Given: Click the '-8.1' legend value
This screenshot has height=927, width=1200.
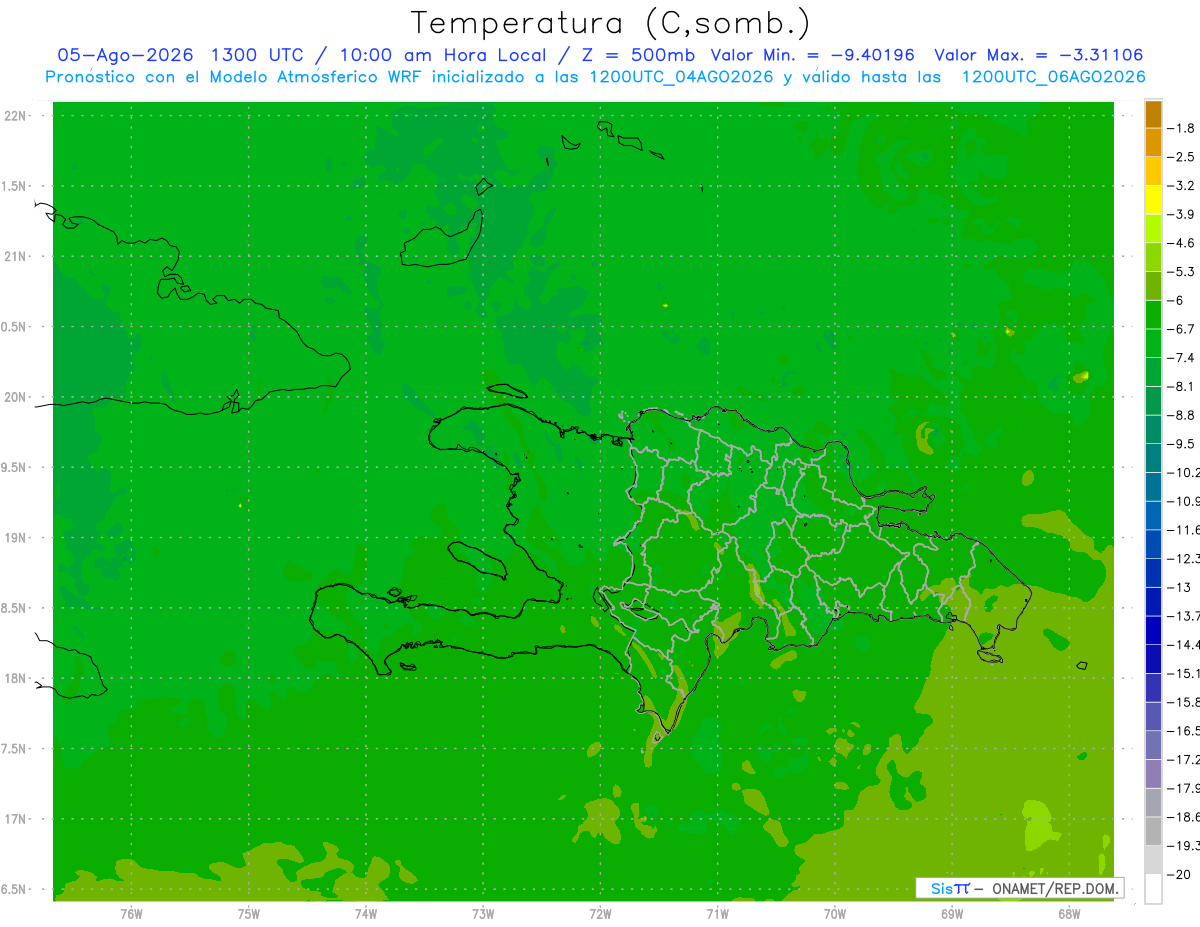Looking at the screenshot, I should (x=1181, y=386).
